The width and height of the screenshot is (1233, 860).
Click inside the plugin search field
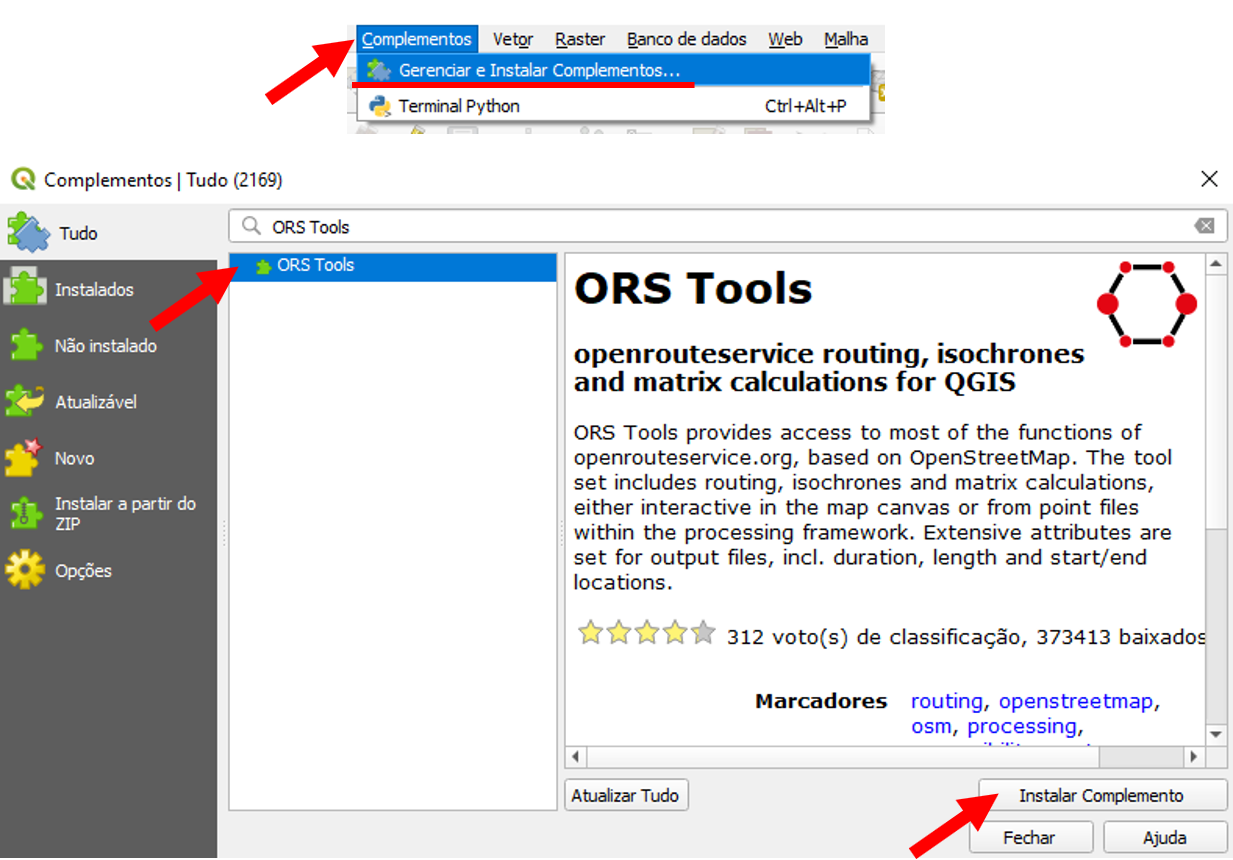point(700,227)
